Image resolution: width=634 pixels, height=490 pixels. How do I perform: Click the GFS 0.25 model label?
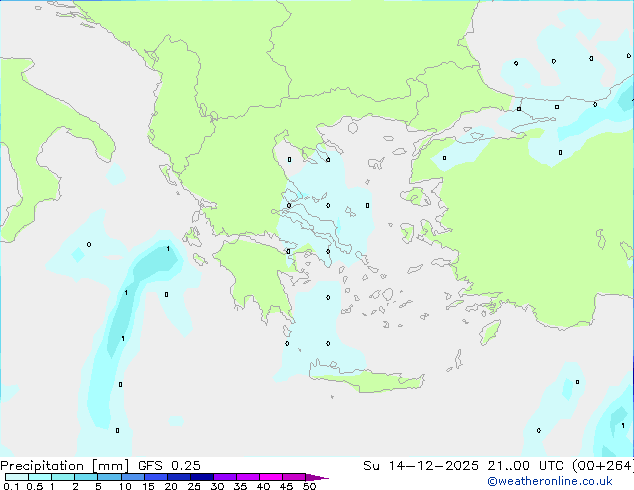169,466
